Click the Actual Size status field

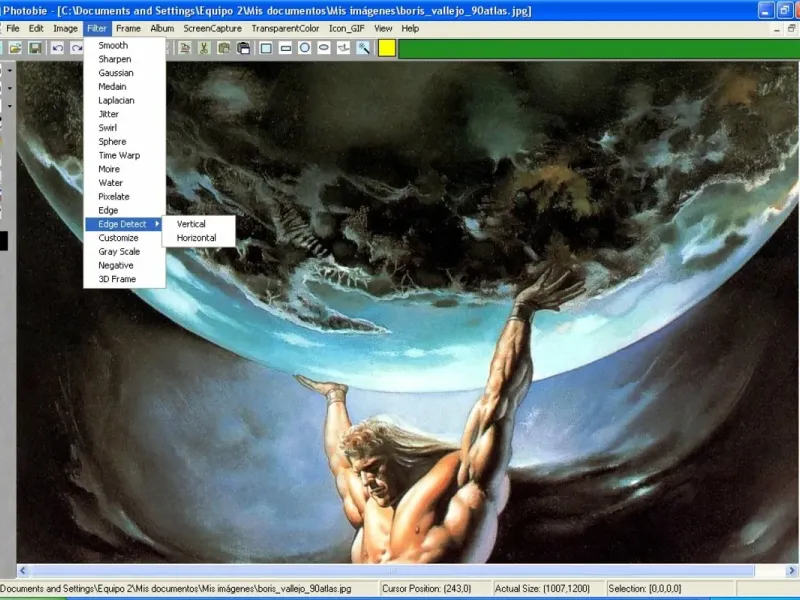pyautogui.click(x=548, y=589)
